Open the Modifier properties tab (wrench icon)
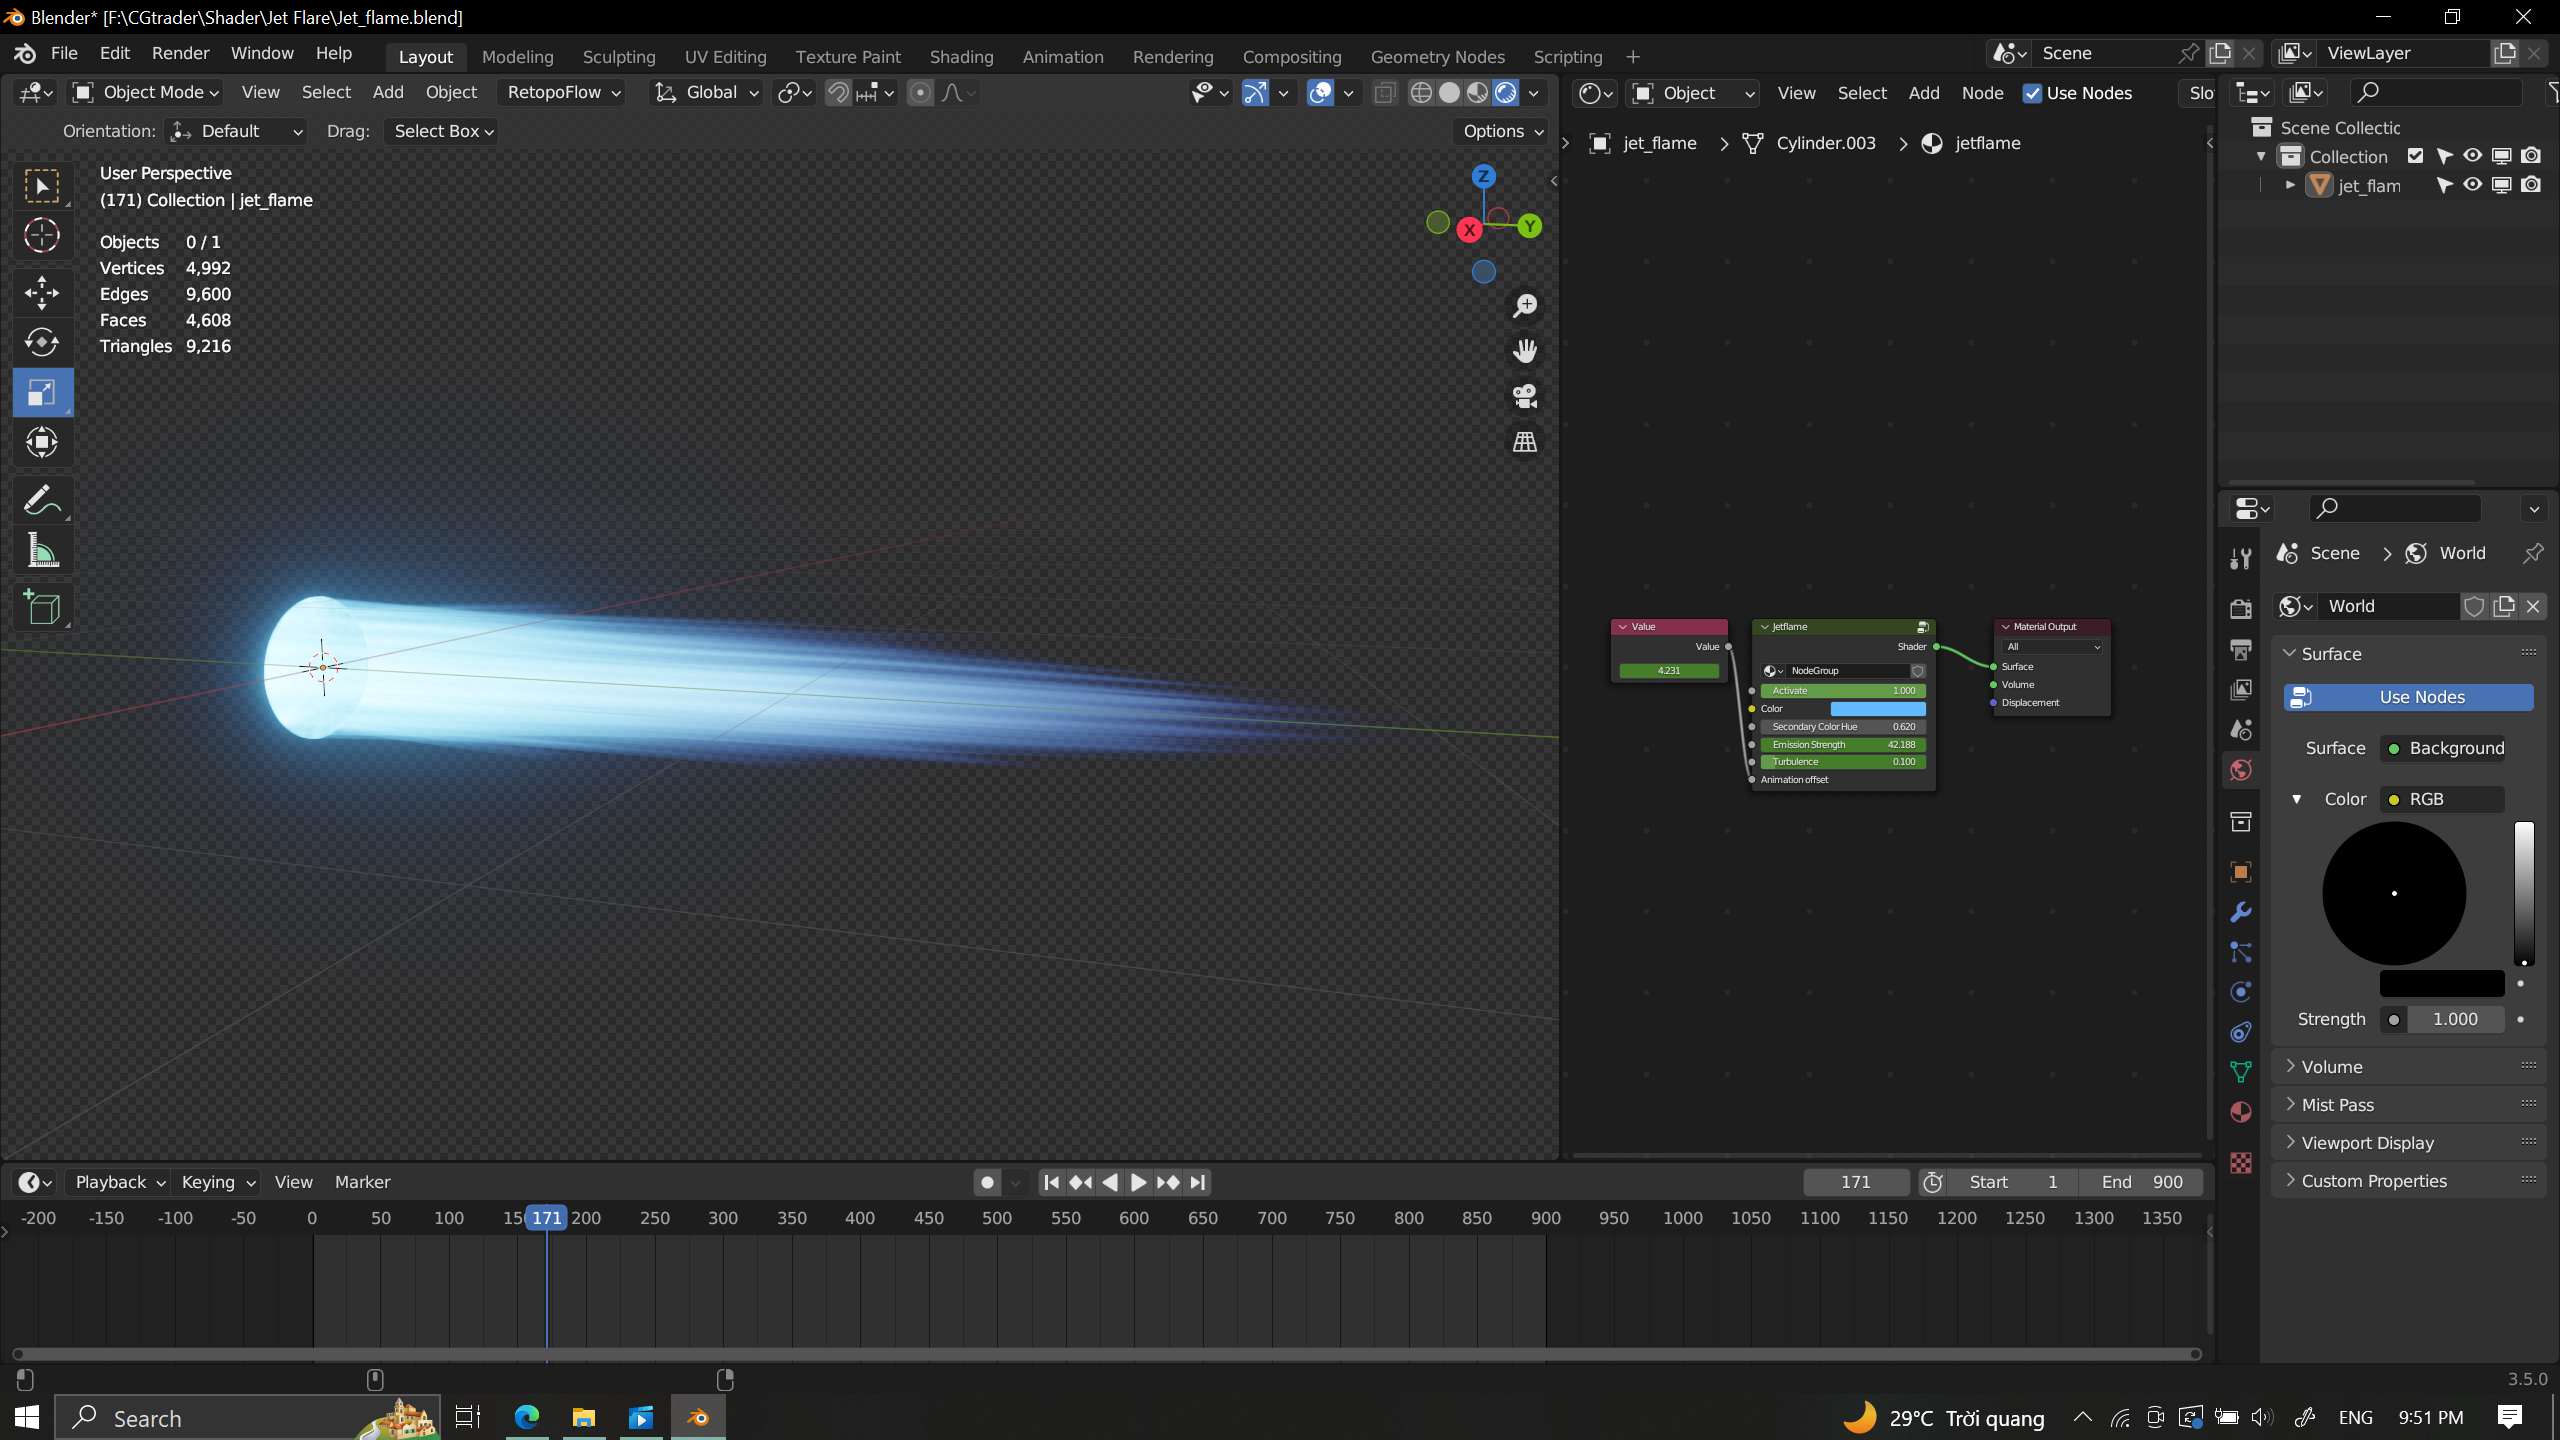2560x1440 pixels. point(2240,912)
